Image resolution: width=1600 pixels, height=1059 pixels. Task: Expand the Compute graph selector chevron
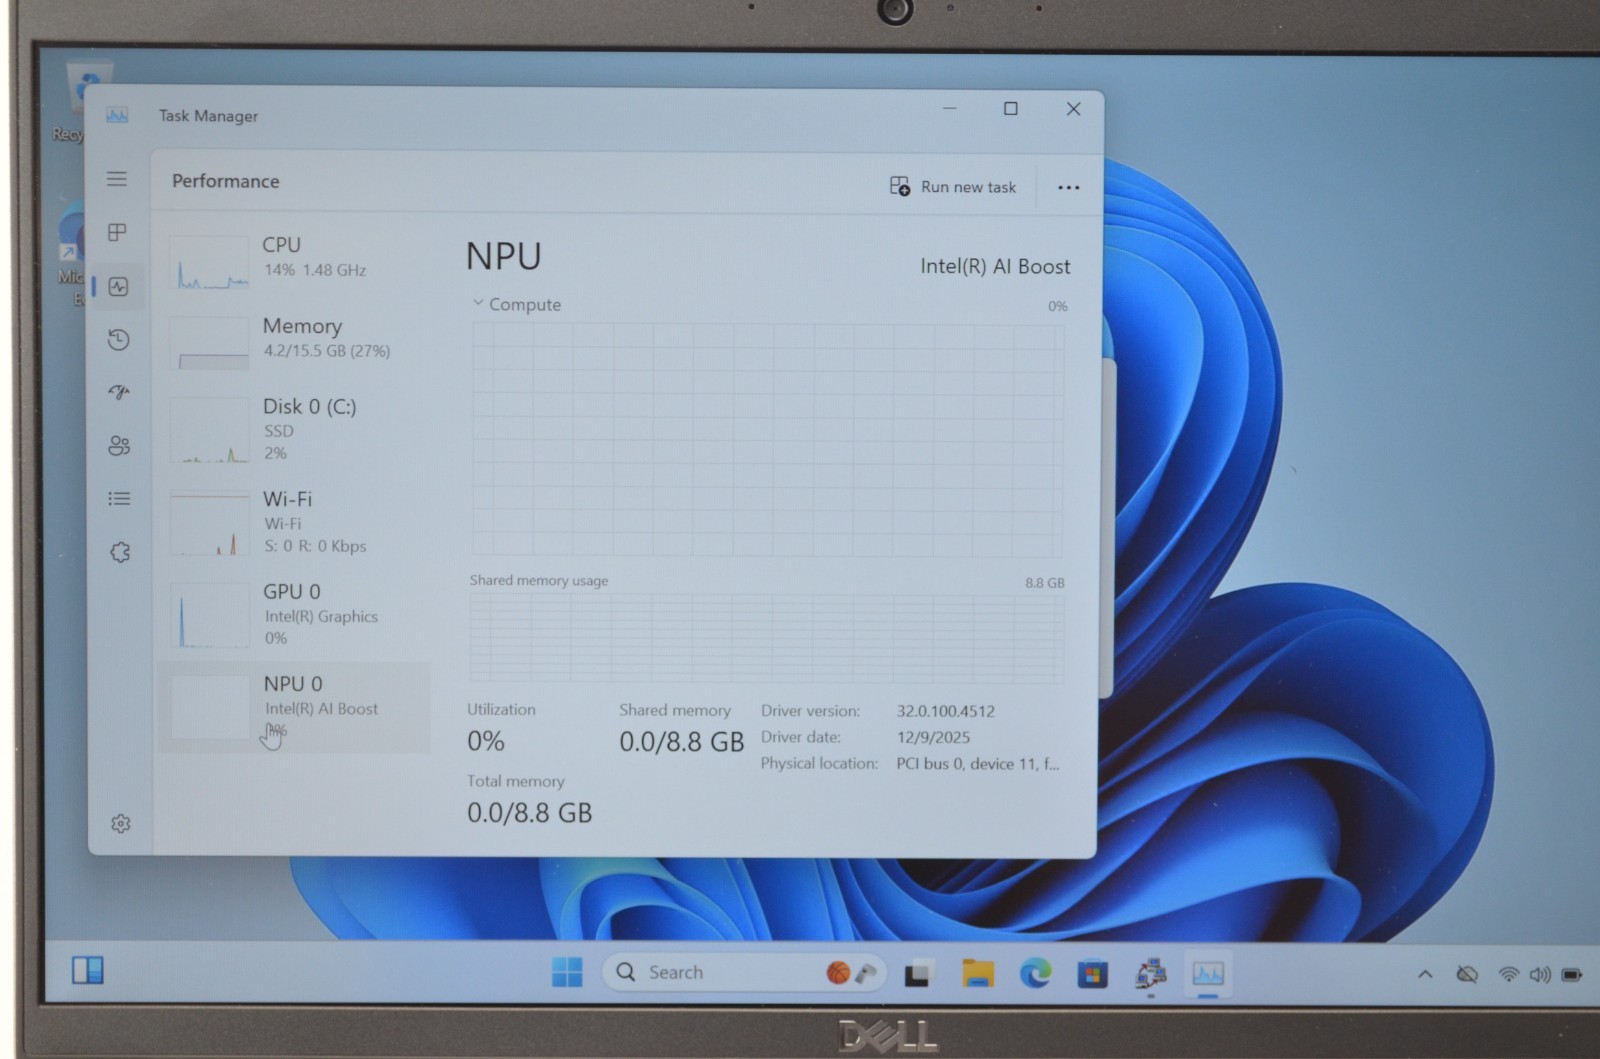tap(478, 303)
